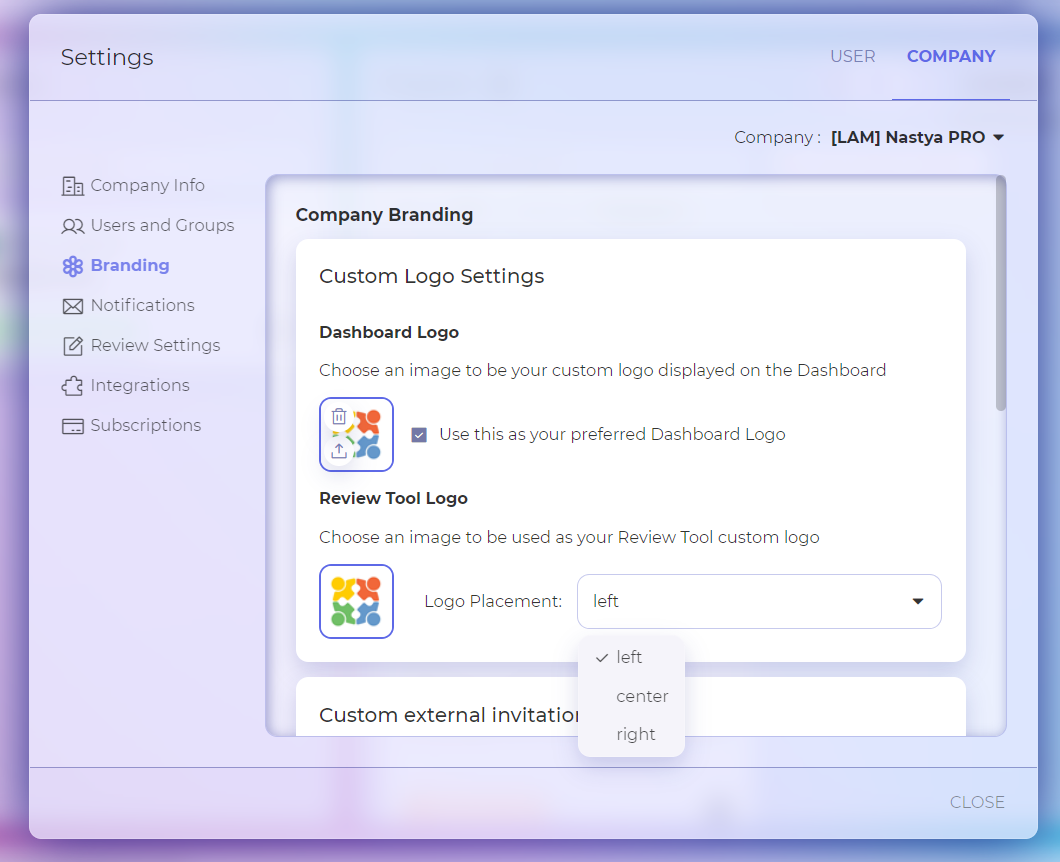Click the Dashboard Logo heading
The height and width of the screenshot is (862, 1060).
pyautogui.click(x=389, y=332)
